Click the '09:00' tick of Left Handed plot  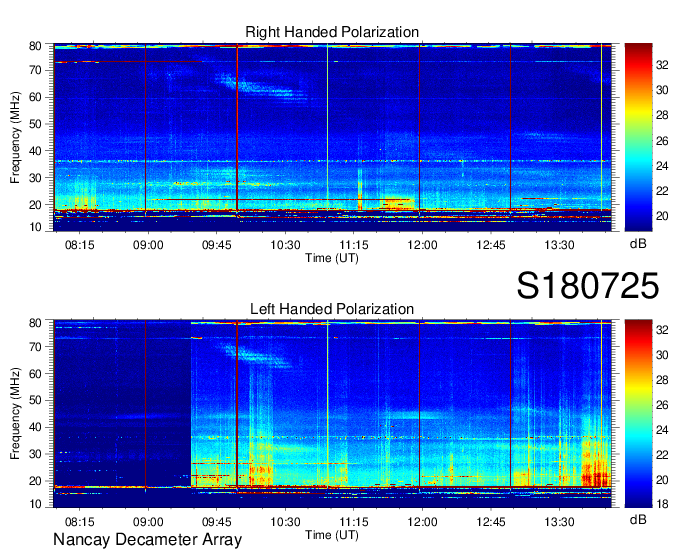coord(148,522)
